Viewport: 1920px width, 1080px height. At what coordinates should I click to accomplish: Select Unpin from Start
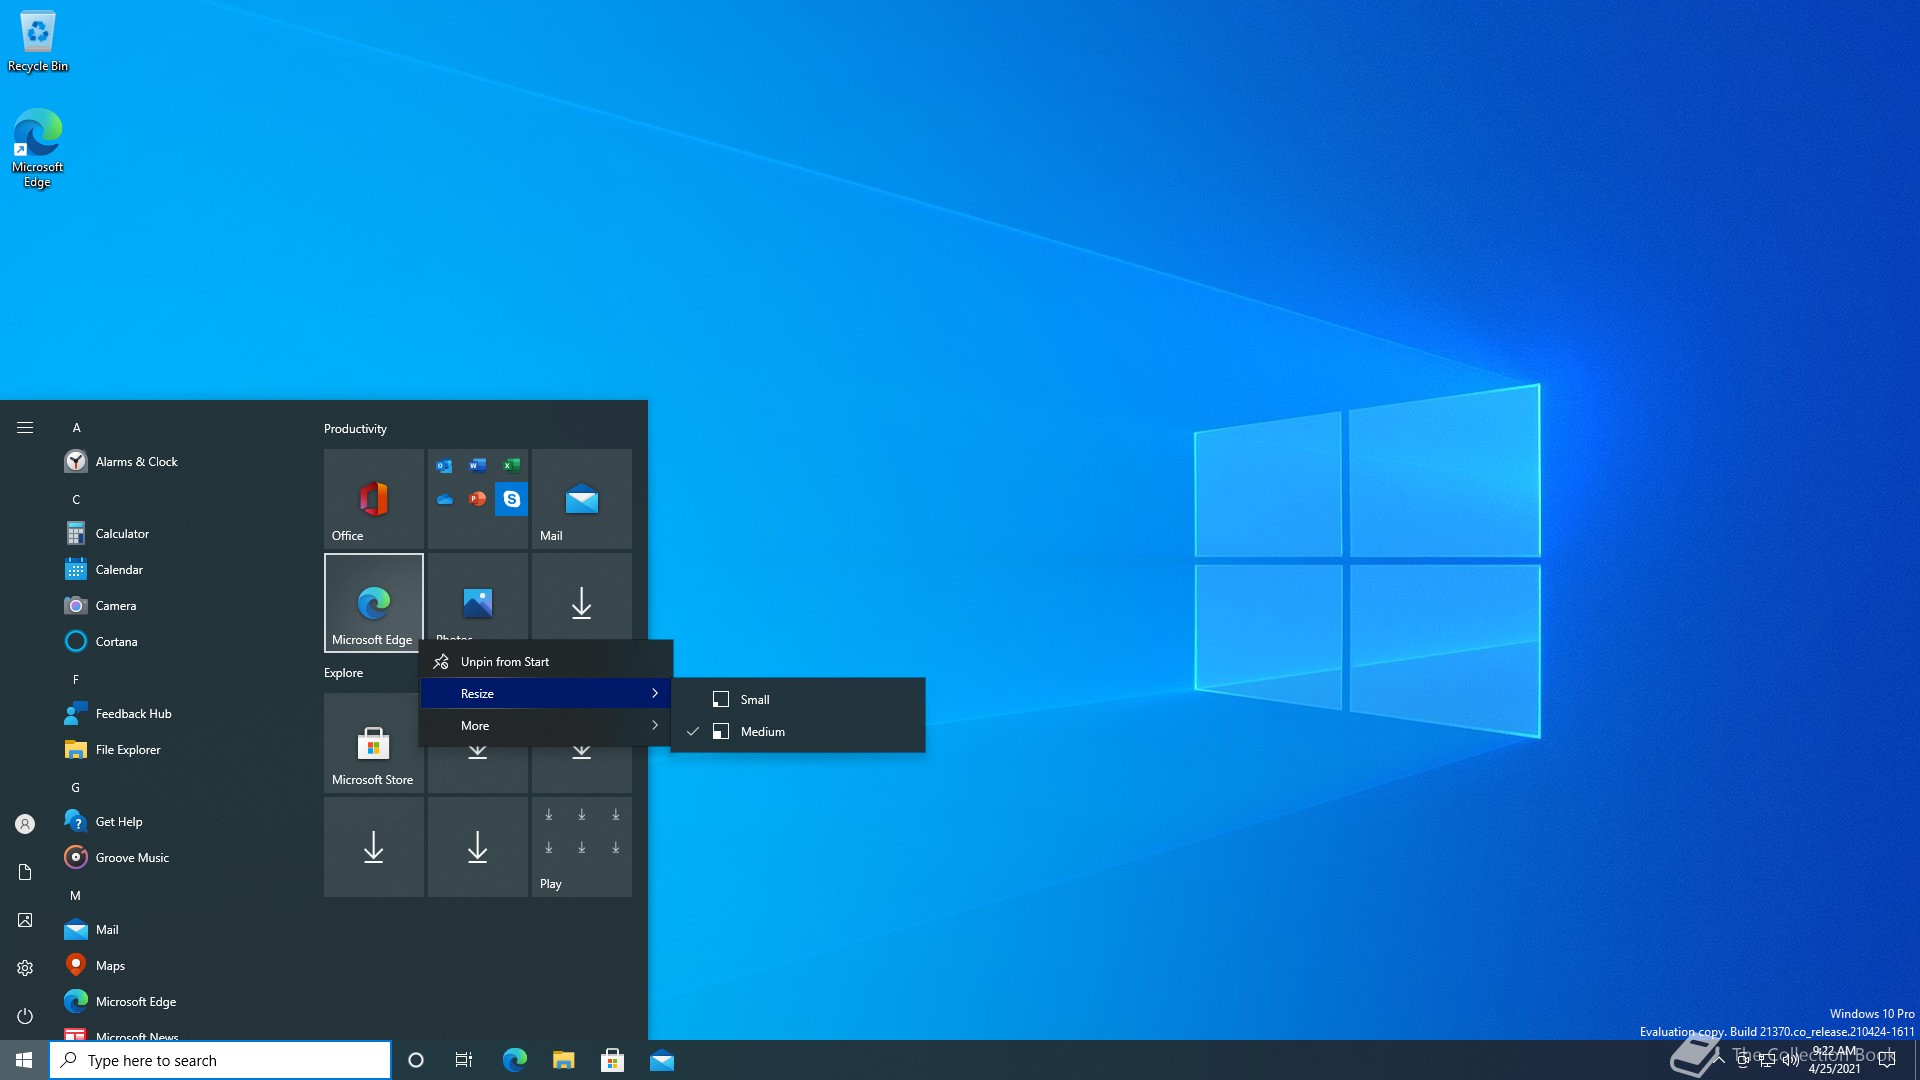tap(546, 662)
